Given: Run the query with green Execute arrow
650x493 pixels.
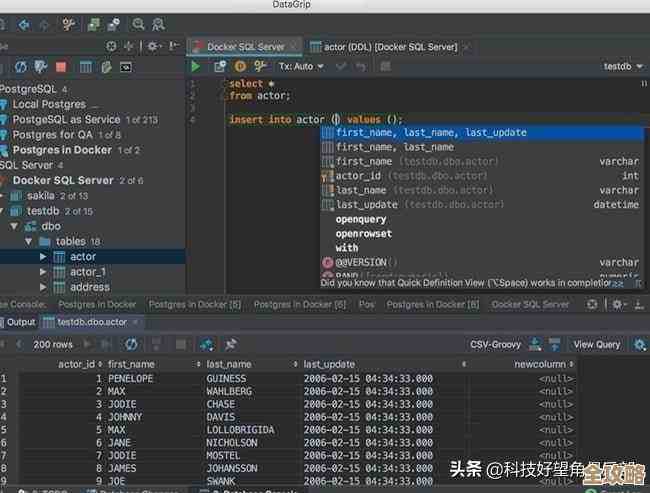Looking at the screenshot, I should (x=195, y=66).
